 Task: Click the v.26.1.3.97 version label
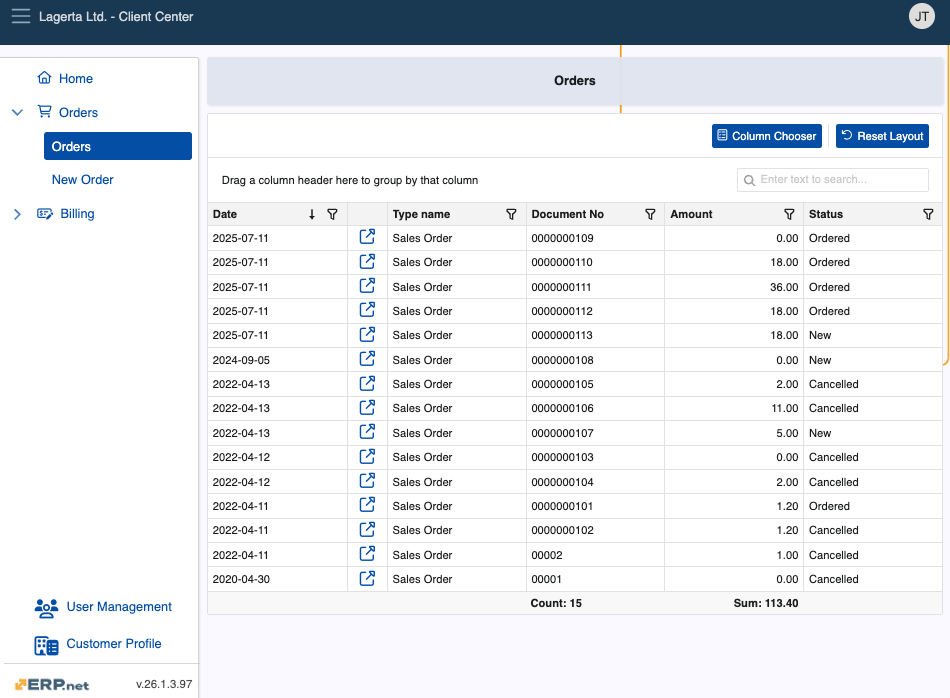(x=164, y=684)
